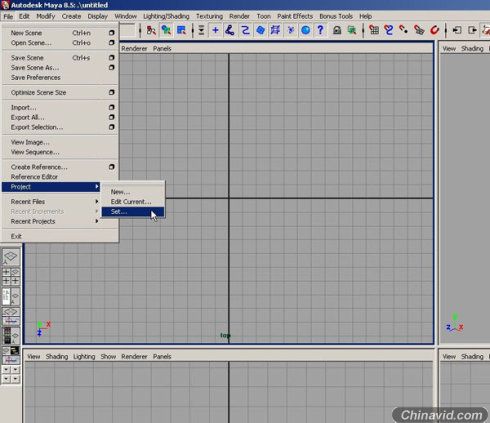Click the status line input field box

[x=128, y=30]
